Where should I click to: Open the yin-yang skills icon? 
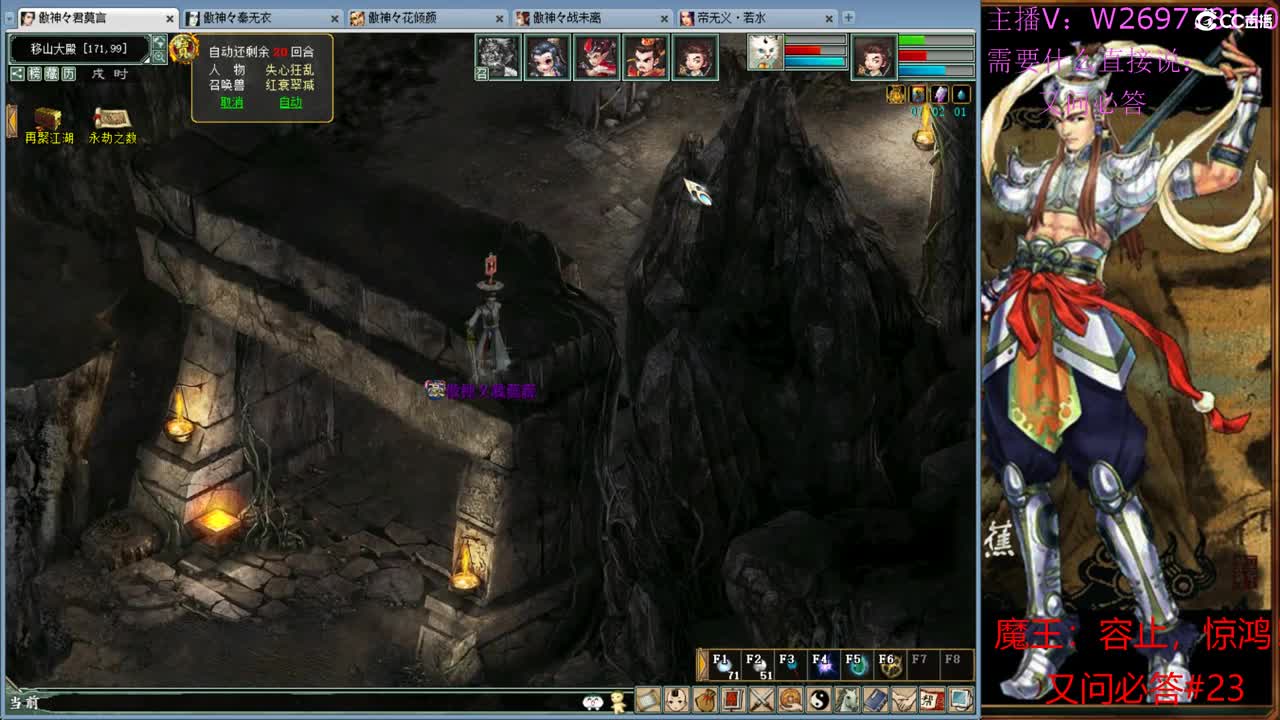point(818,699)
